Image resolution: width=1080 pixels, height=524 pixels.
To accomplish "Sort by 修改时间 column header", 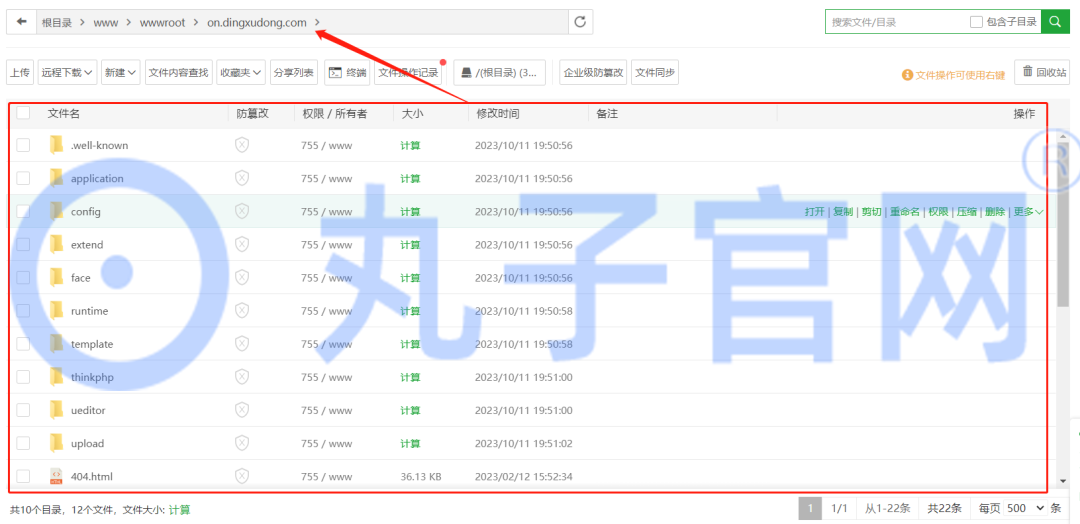I will tap(497, 114).
